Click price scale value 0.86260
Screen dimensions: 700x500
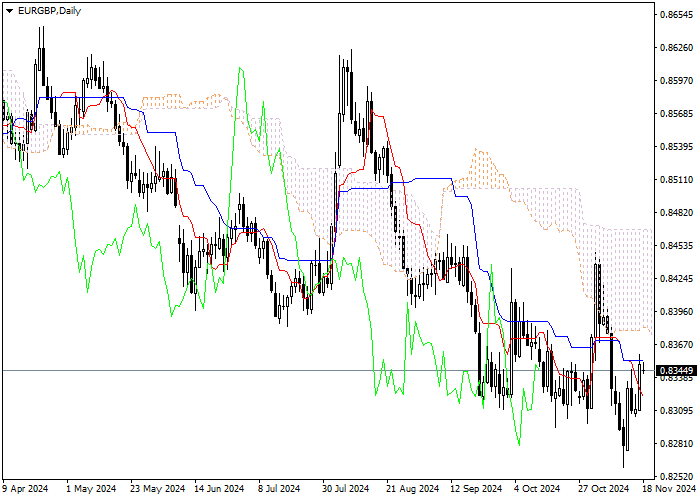[677, 48]
